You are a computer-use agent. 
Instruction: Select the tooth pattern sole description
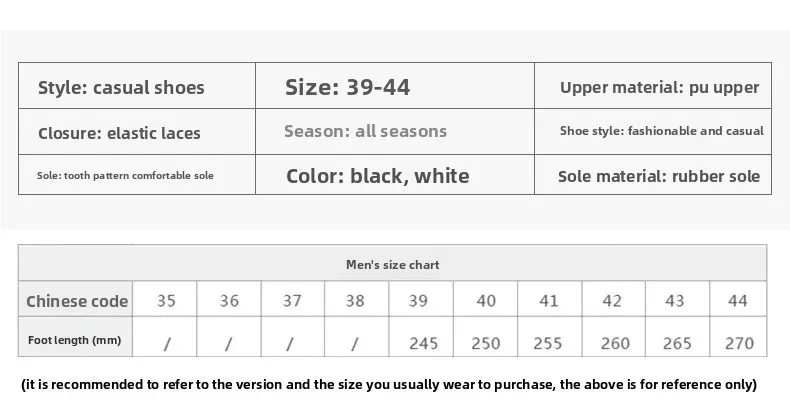(125, 175)
